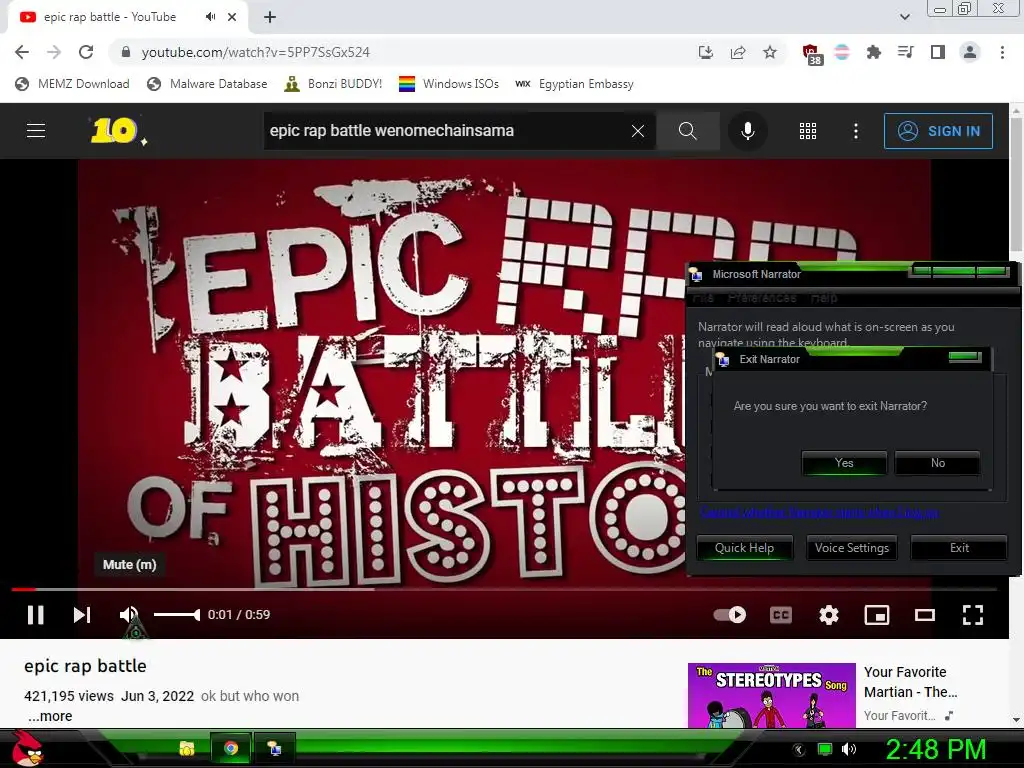This screenshot has height=768, width=1024.
Task: Click the video progress bar
Action: [504, 589]
